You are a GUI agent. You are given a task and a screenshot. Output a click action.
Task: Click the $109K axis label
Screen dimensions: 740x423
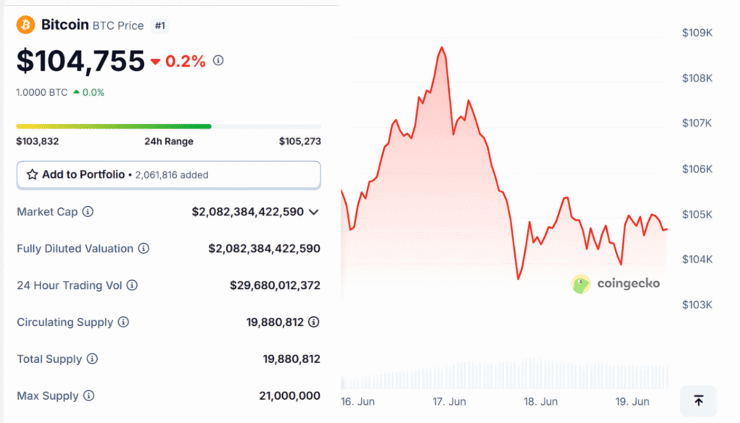point(697,33)
